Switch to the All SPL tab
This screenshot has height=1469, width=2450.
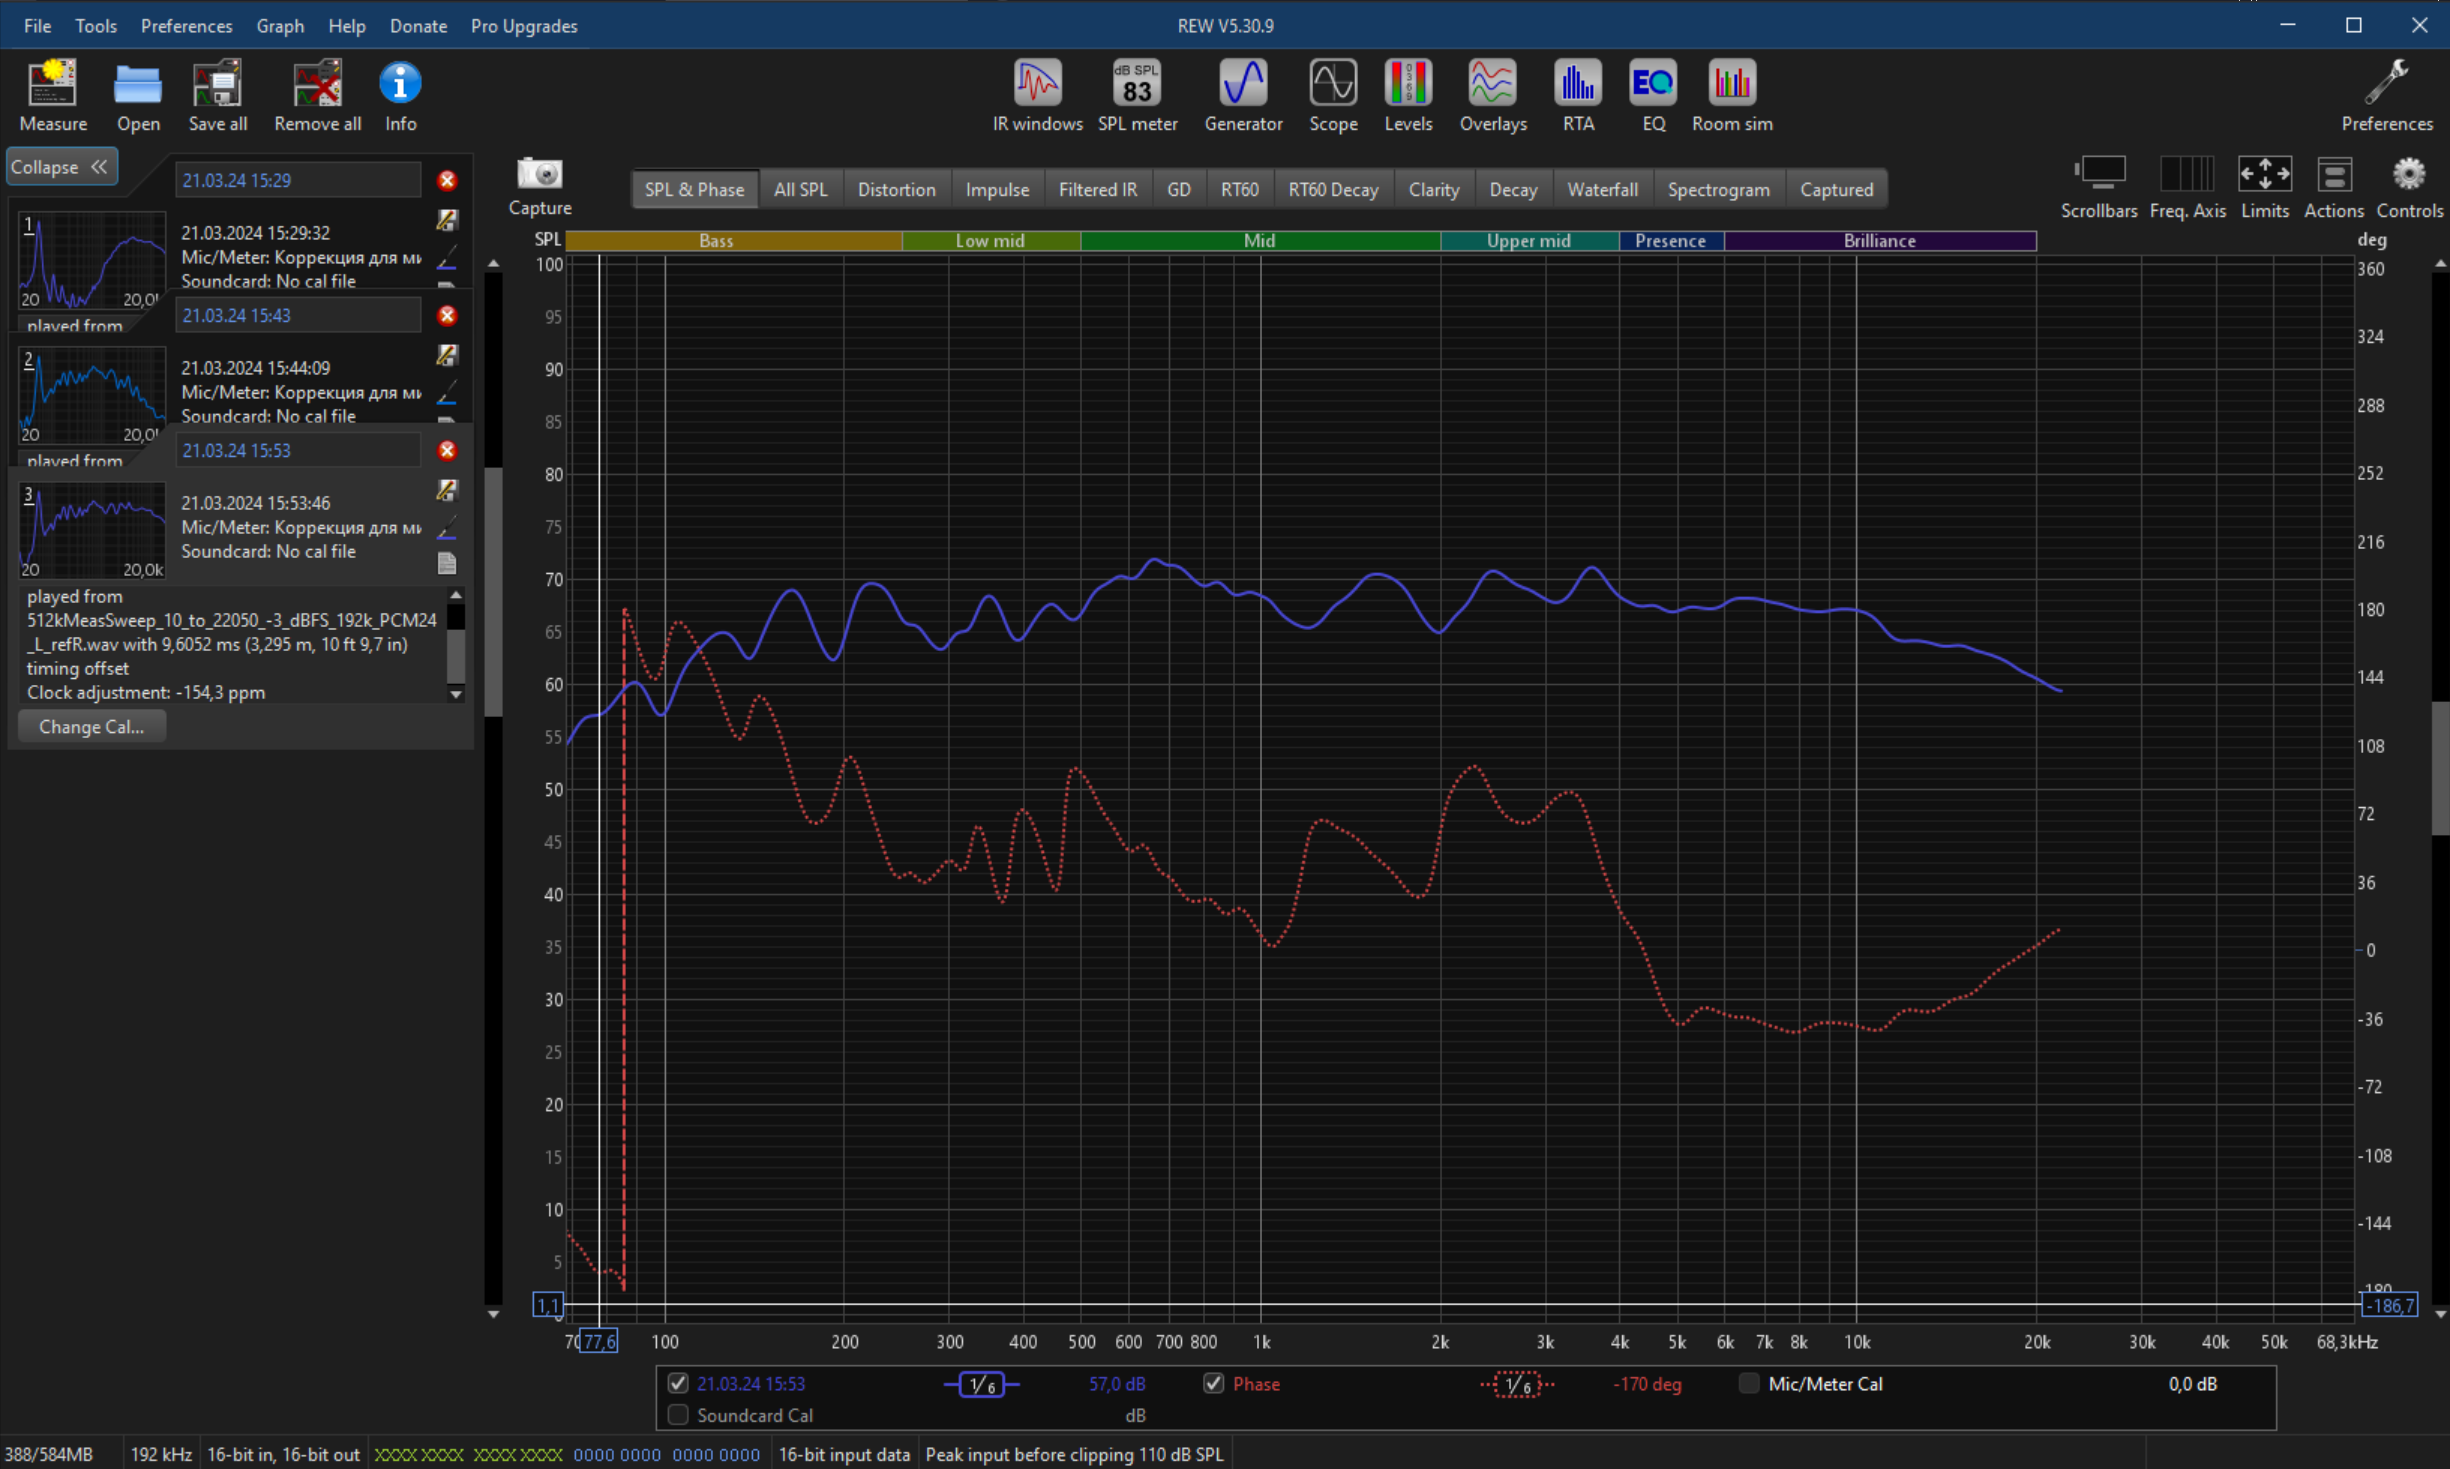tap(800, 189)
